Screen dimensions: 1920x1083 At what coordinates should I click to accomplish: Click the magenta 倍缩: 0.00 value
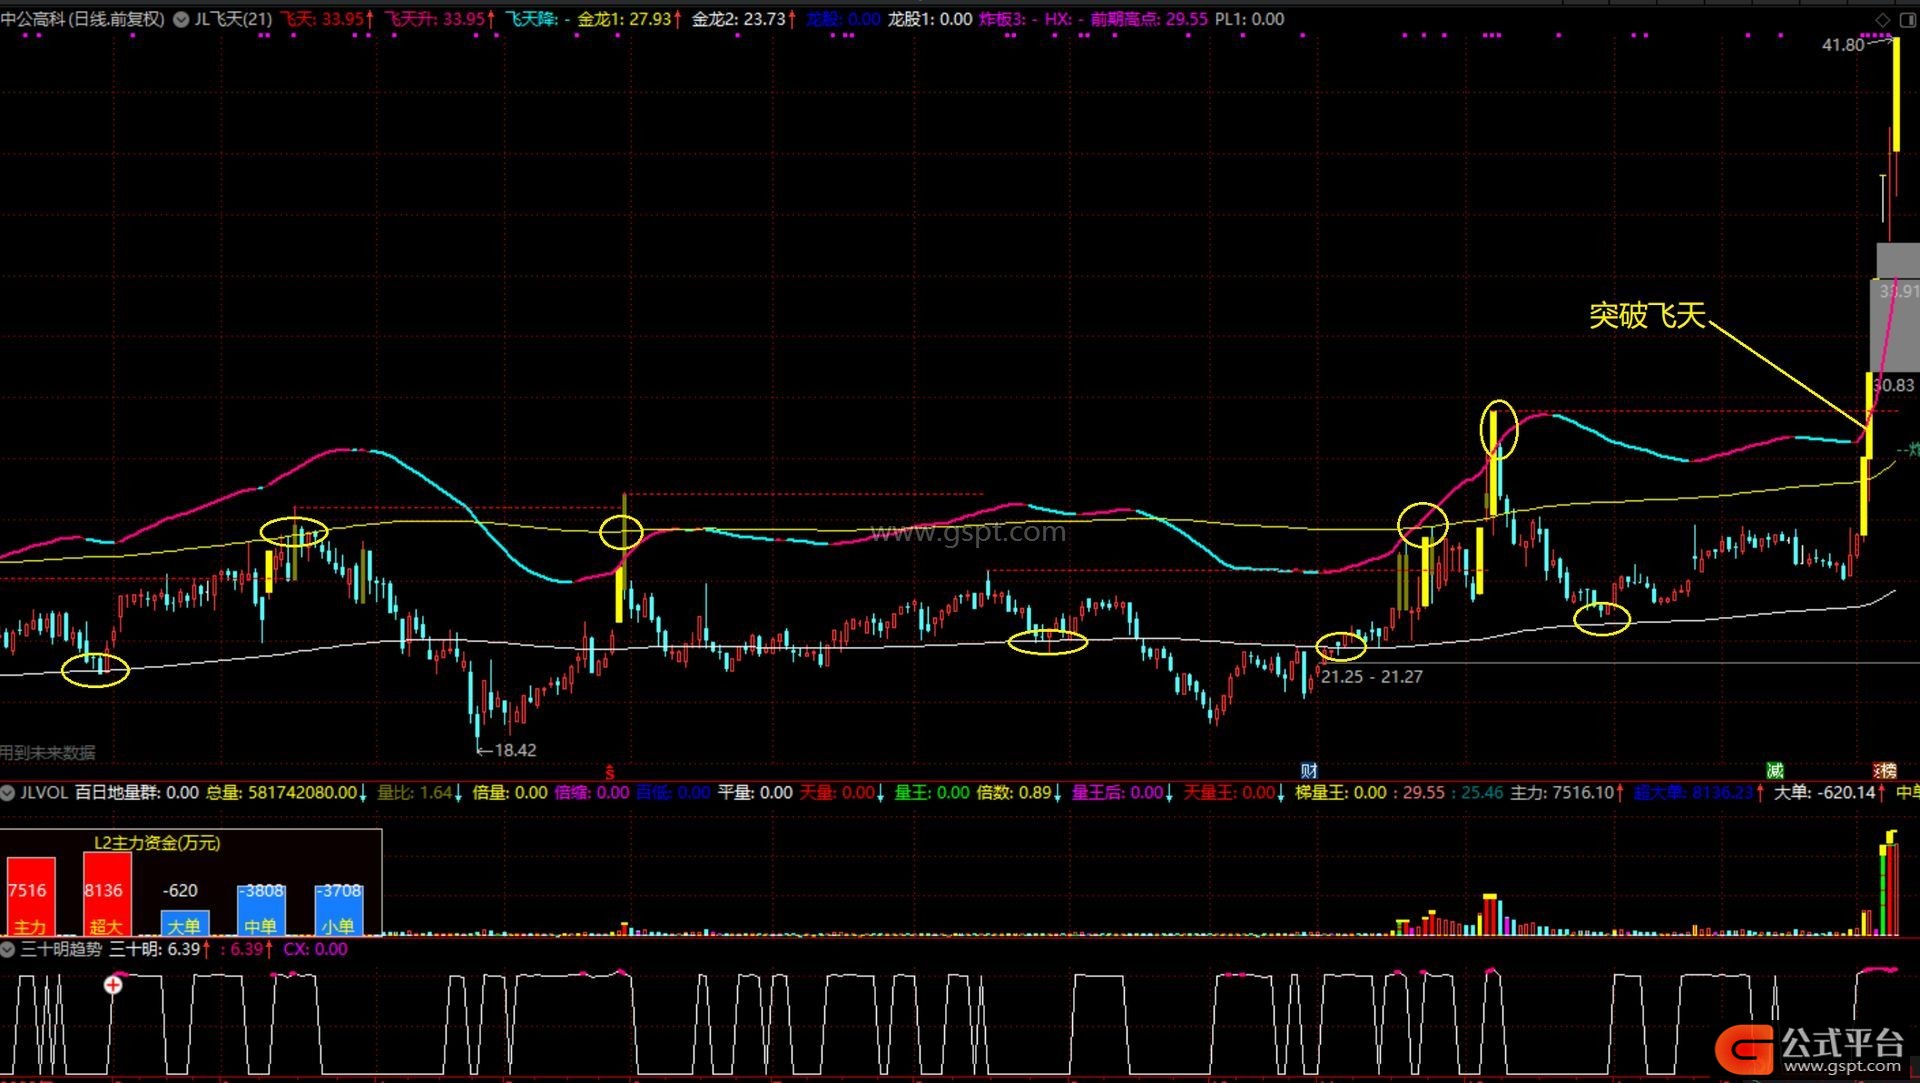coord(592,793)
